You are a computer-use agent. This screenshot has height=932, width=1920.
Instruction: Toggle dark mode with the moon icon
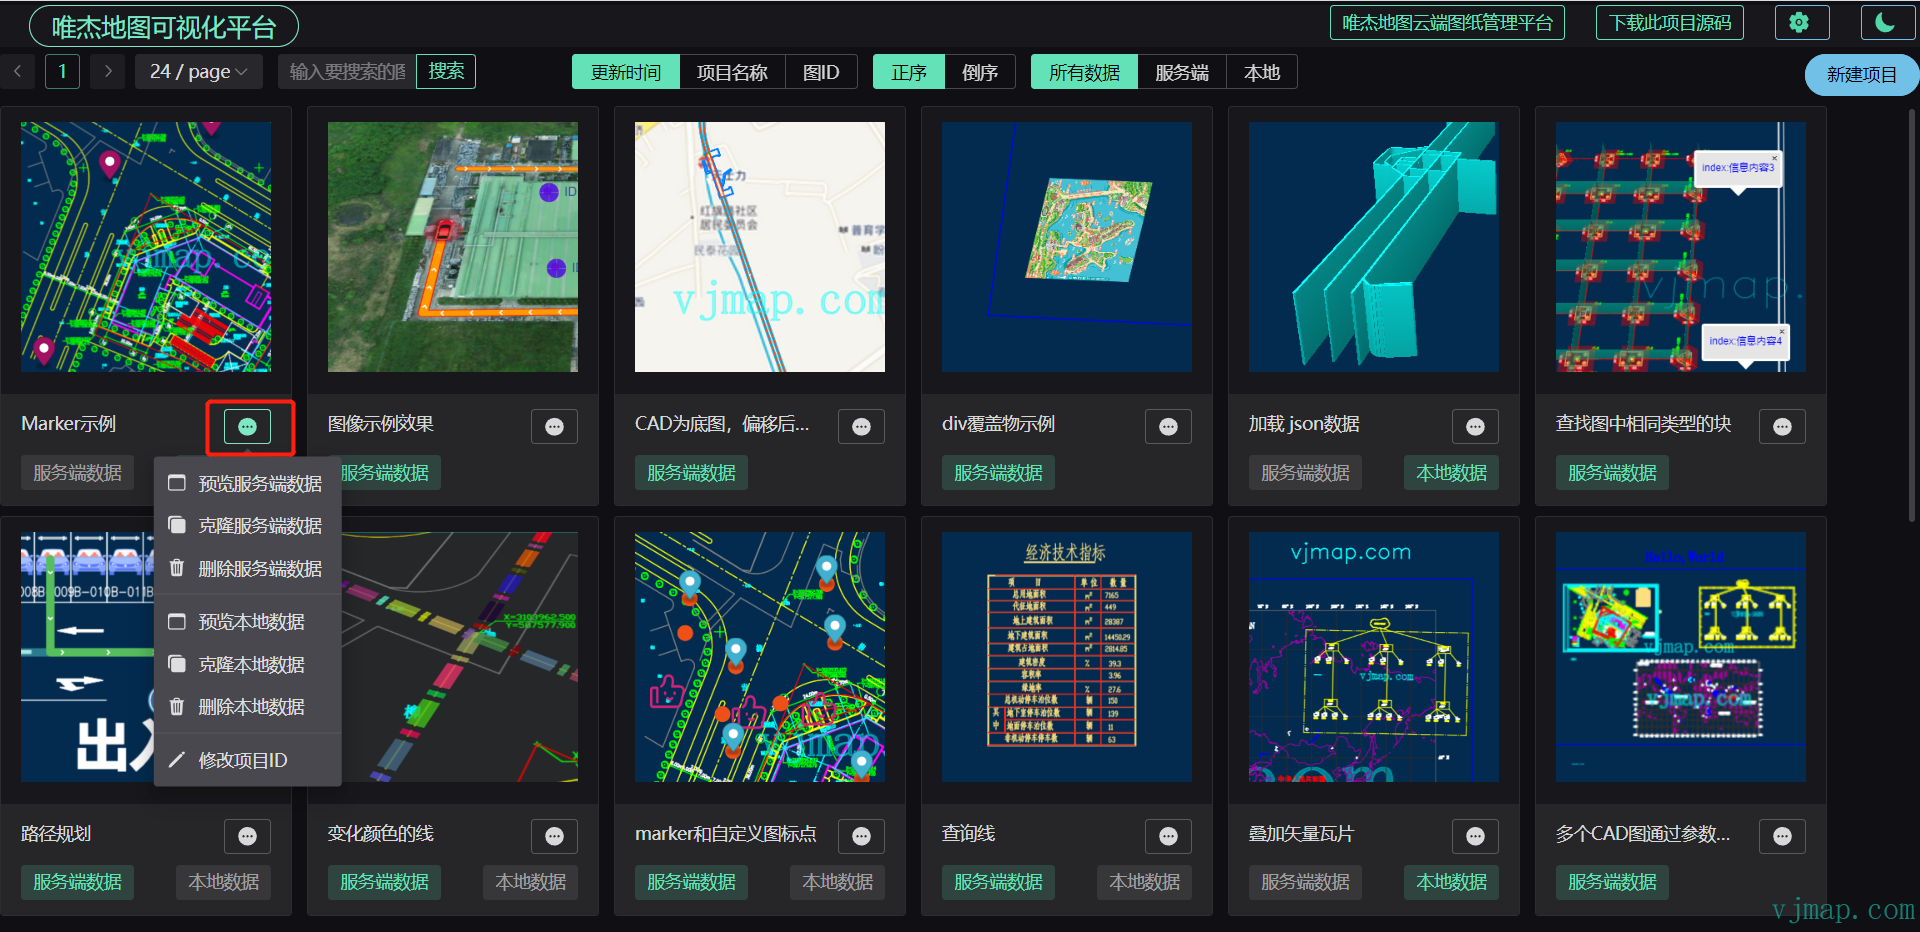pyautogui.click(x=1886, y=21)
